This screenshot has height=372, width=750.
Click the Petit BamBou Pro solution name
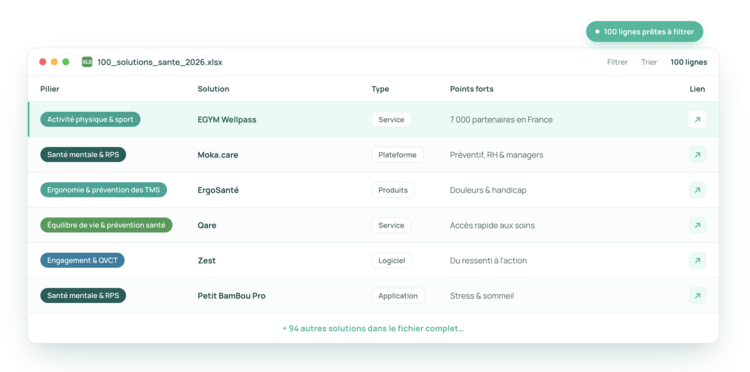point(232,296)
